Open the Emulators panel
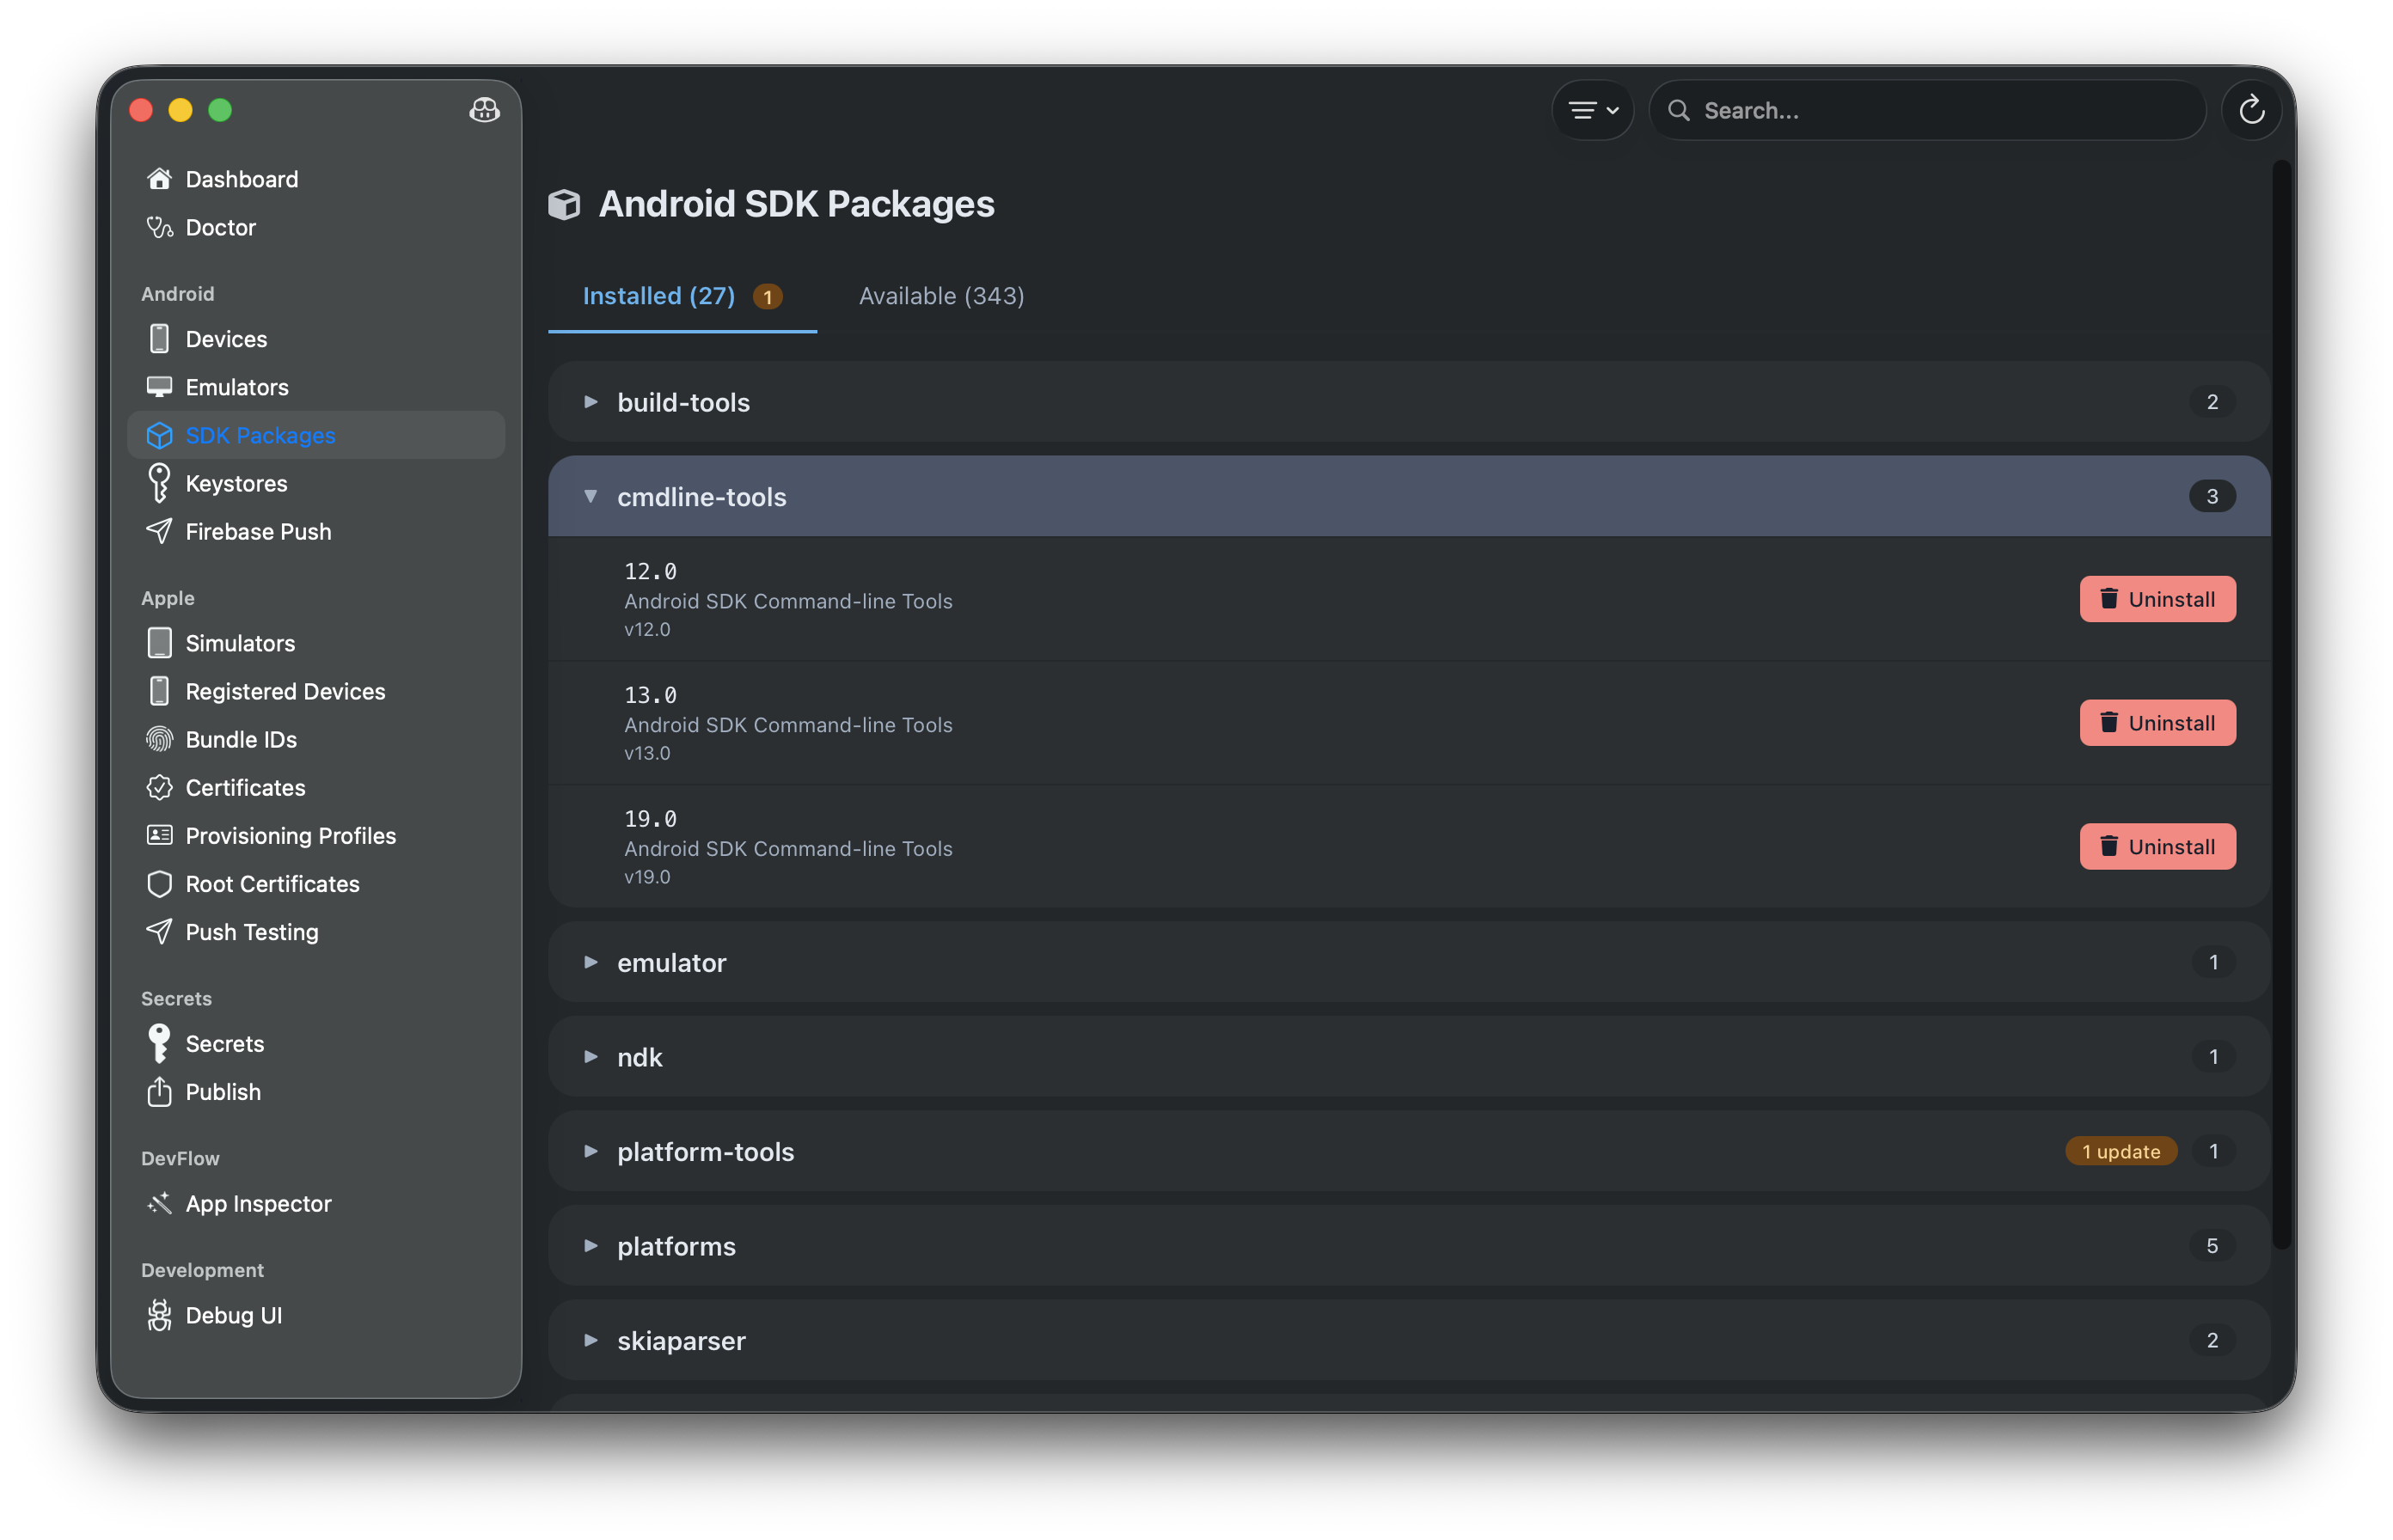2393x1540 pixels. pos(236,387)
